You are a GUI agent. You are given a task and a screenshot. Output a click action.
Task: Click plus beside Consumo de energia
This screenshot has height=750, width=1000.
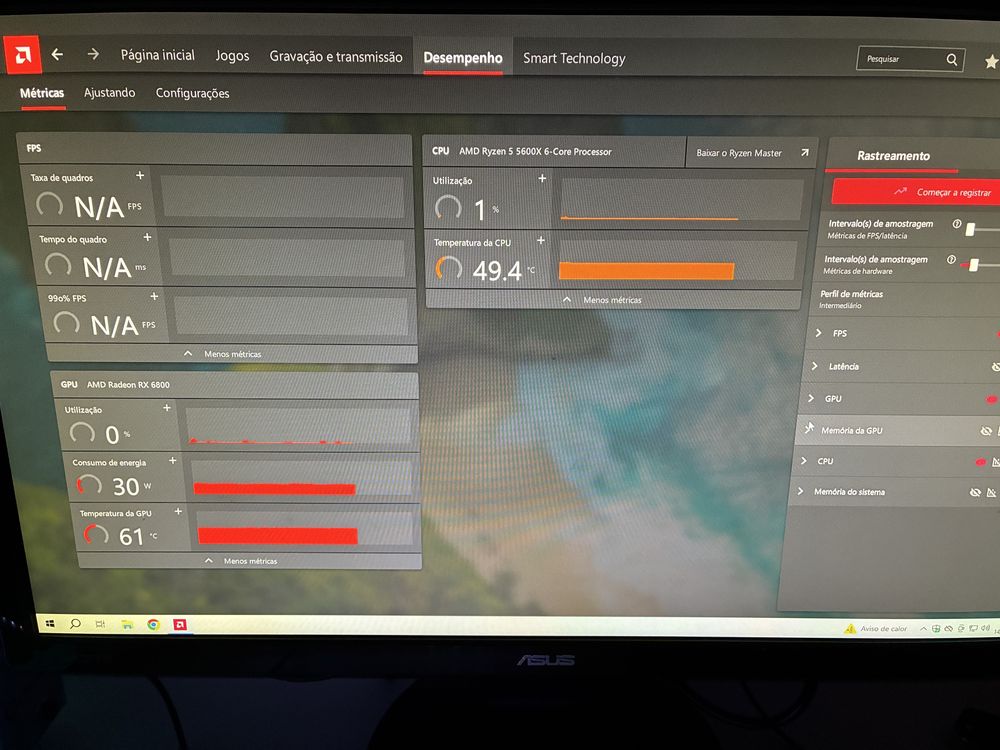point(172,460)
